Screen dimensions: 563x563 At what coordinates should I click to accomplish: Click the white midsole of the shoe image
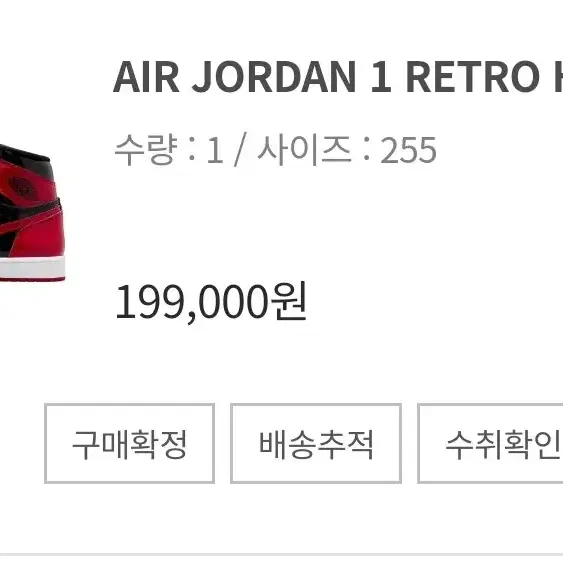tap(32, 267)
